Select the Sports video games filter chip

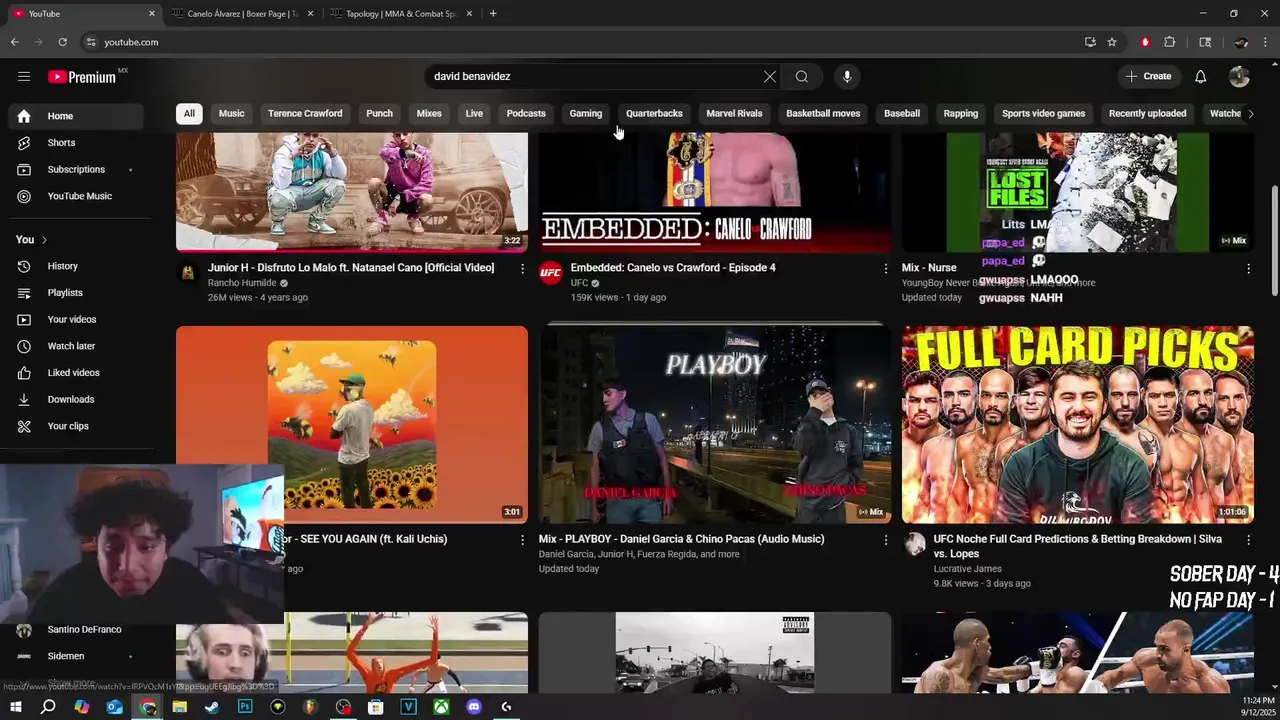(1043, 114)
